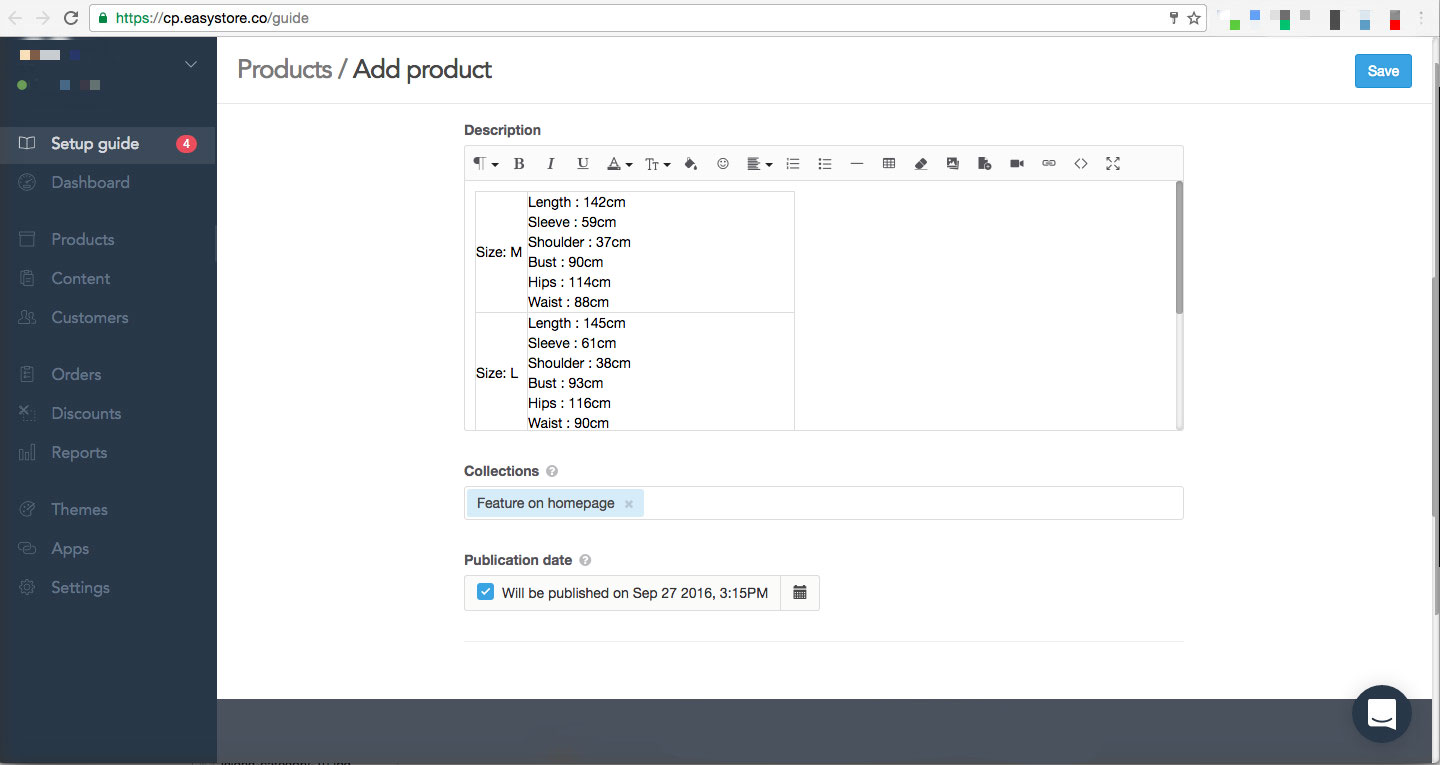Clear formatting with the eraser icon

point(921,164)
